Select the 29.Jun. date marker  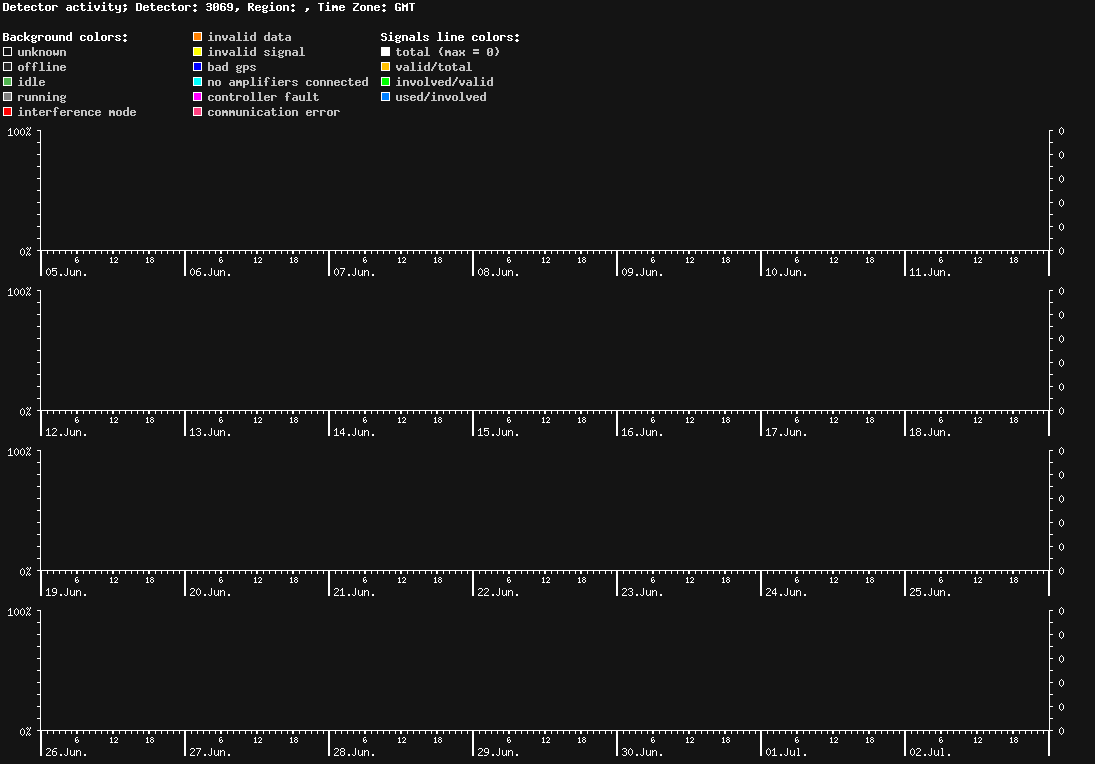point(499,752)
